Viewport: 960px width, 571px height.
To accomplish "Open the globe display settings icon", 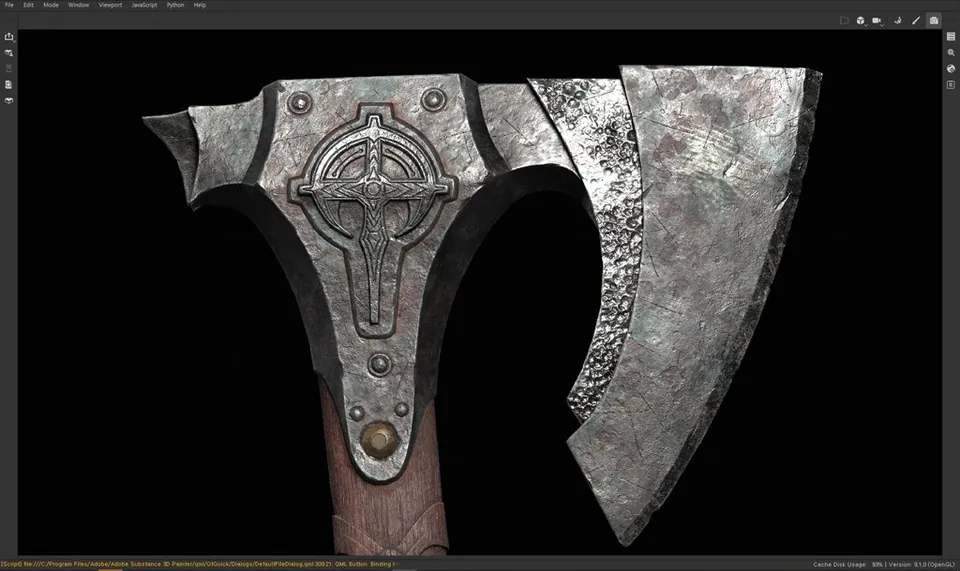I will (x=951, y=69).
